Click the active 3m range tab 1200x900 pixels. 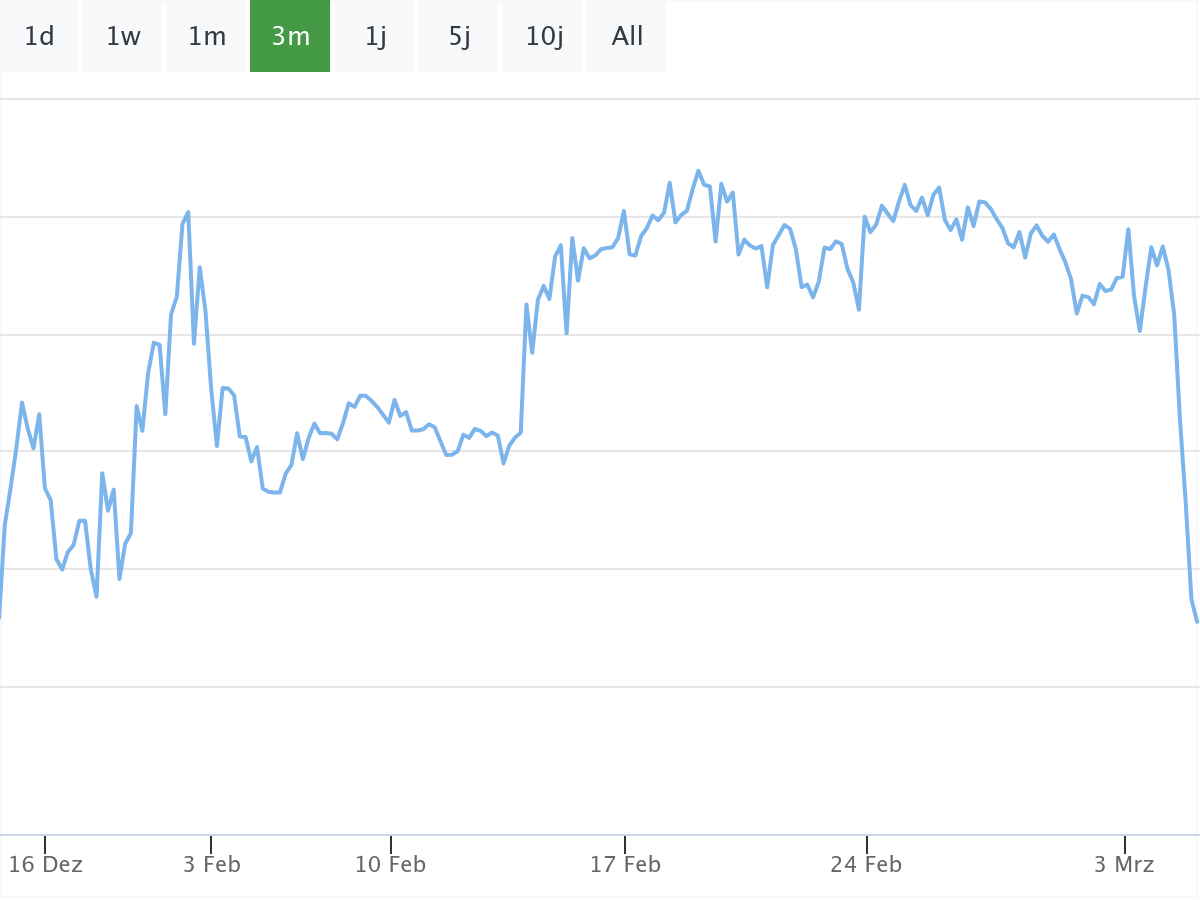coord(290,37)
